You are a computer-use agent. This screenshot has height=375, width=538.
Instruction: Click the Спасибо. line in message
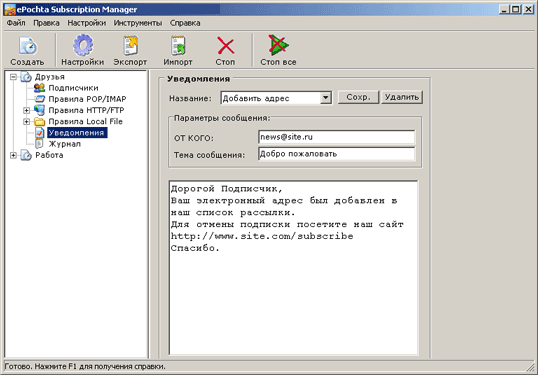(x=195, y=248)
